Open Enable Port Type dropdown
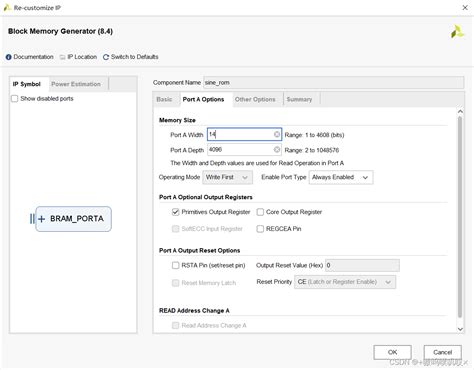This screenshot has width=474, height=370. (x=341, y=177)
